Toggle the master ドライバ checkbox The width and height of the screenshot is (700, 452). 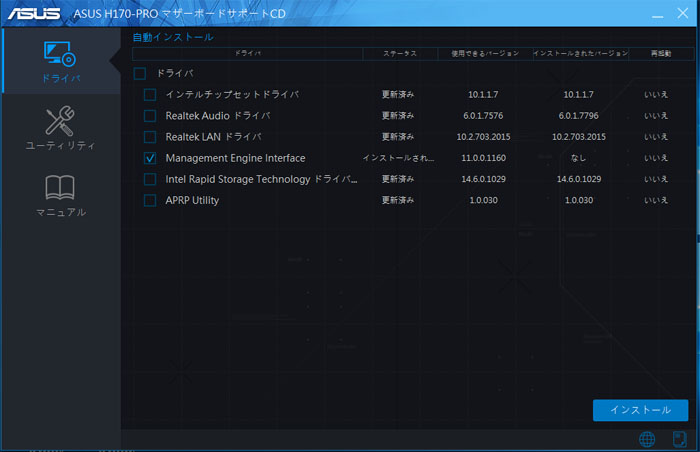140,73
